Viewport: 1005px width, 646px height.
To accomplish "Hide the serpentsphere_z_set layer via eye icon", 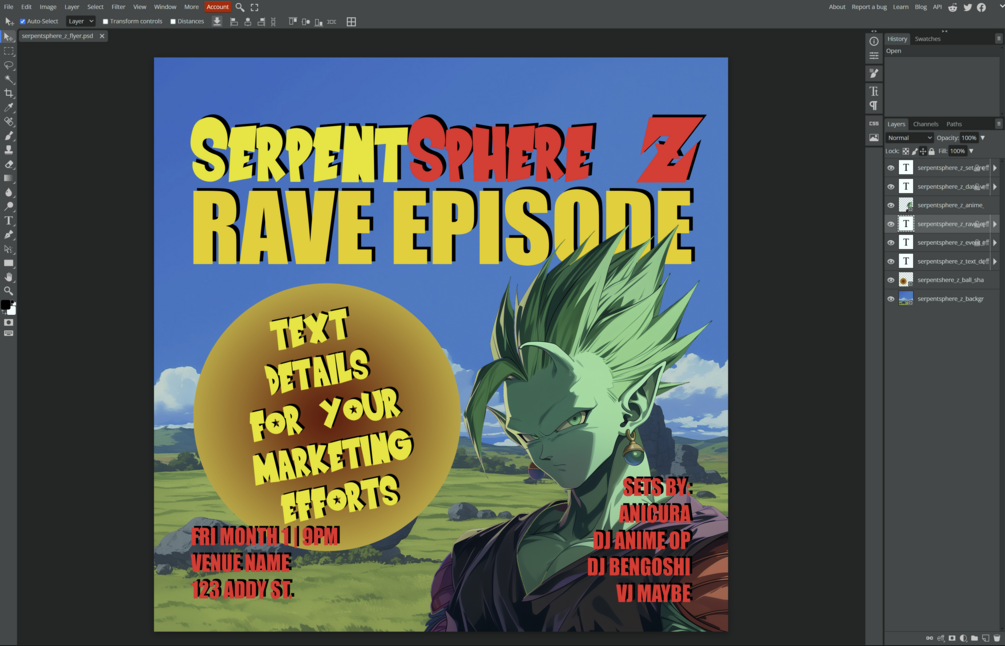I will (891, 168).
